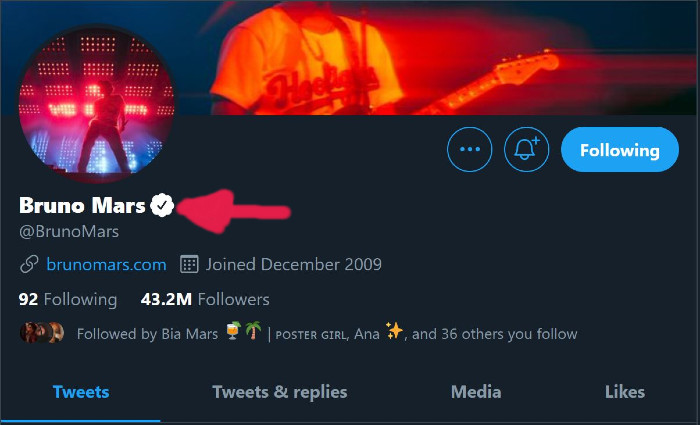Screen dimensions: 700x425
Task: Click the small follower avatars cluster
Action: coord(42,333)
